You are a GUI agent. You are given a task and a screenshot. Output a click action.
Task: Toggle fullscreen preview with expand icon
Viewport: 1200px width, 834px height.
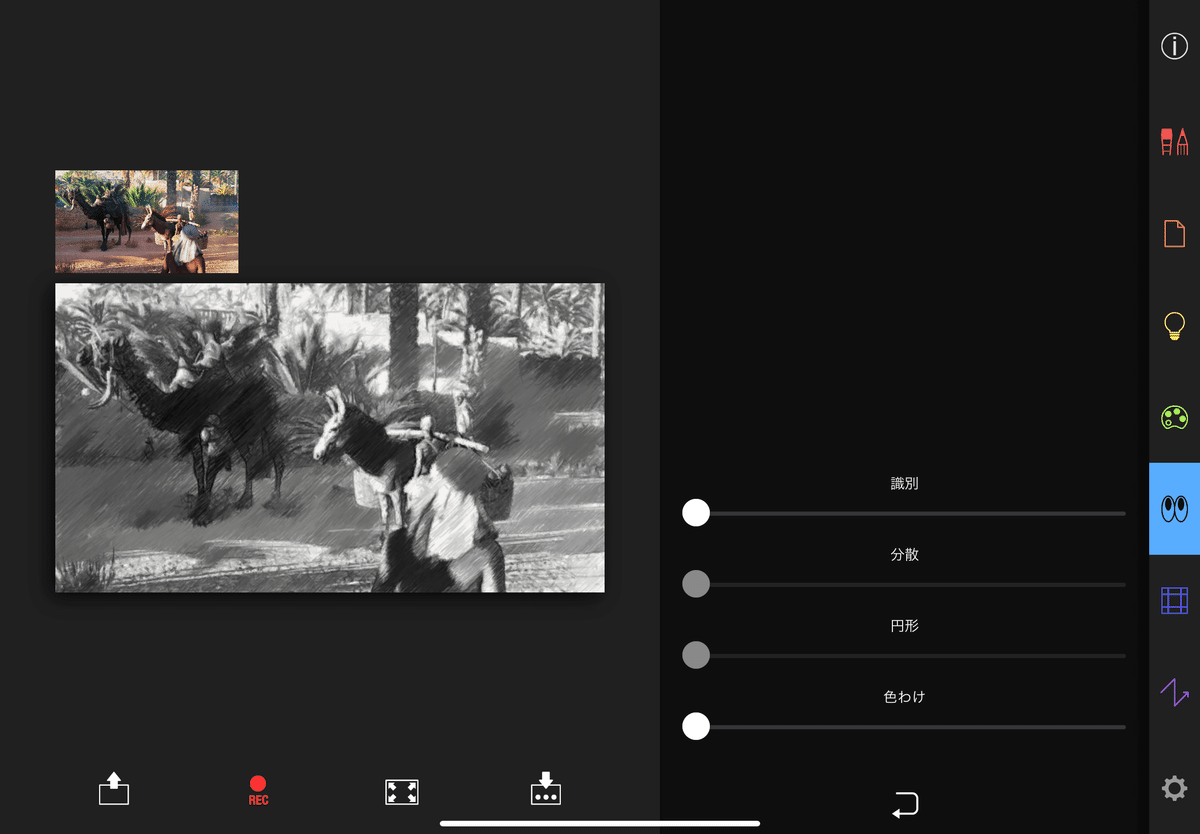click(x=402, y=792)
